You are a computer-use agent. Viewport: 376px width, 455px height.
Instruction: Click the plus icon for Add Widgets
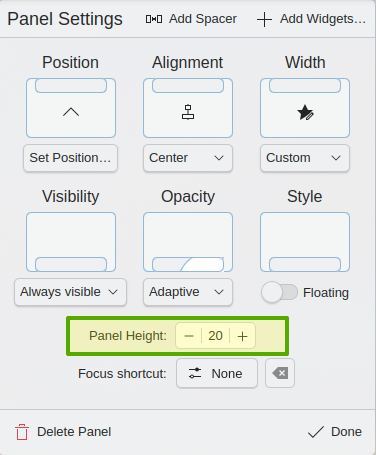264,19
